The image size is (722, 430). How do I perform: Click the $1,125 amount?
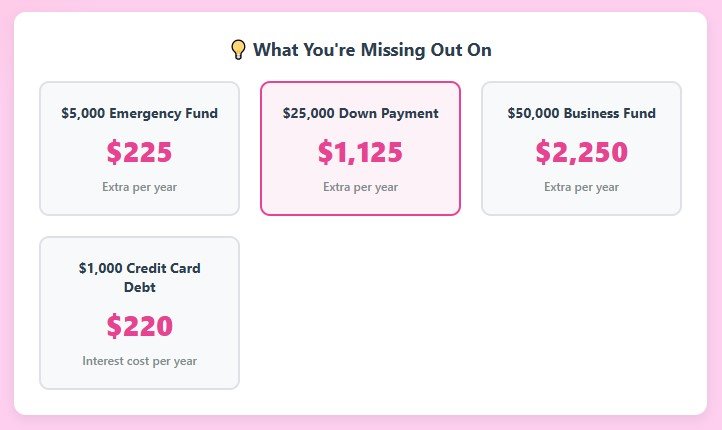point(361,152)
